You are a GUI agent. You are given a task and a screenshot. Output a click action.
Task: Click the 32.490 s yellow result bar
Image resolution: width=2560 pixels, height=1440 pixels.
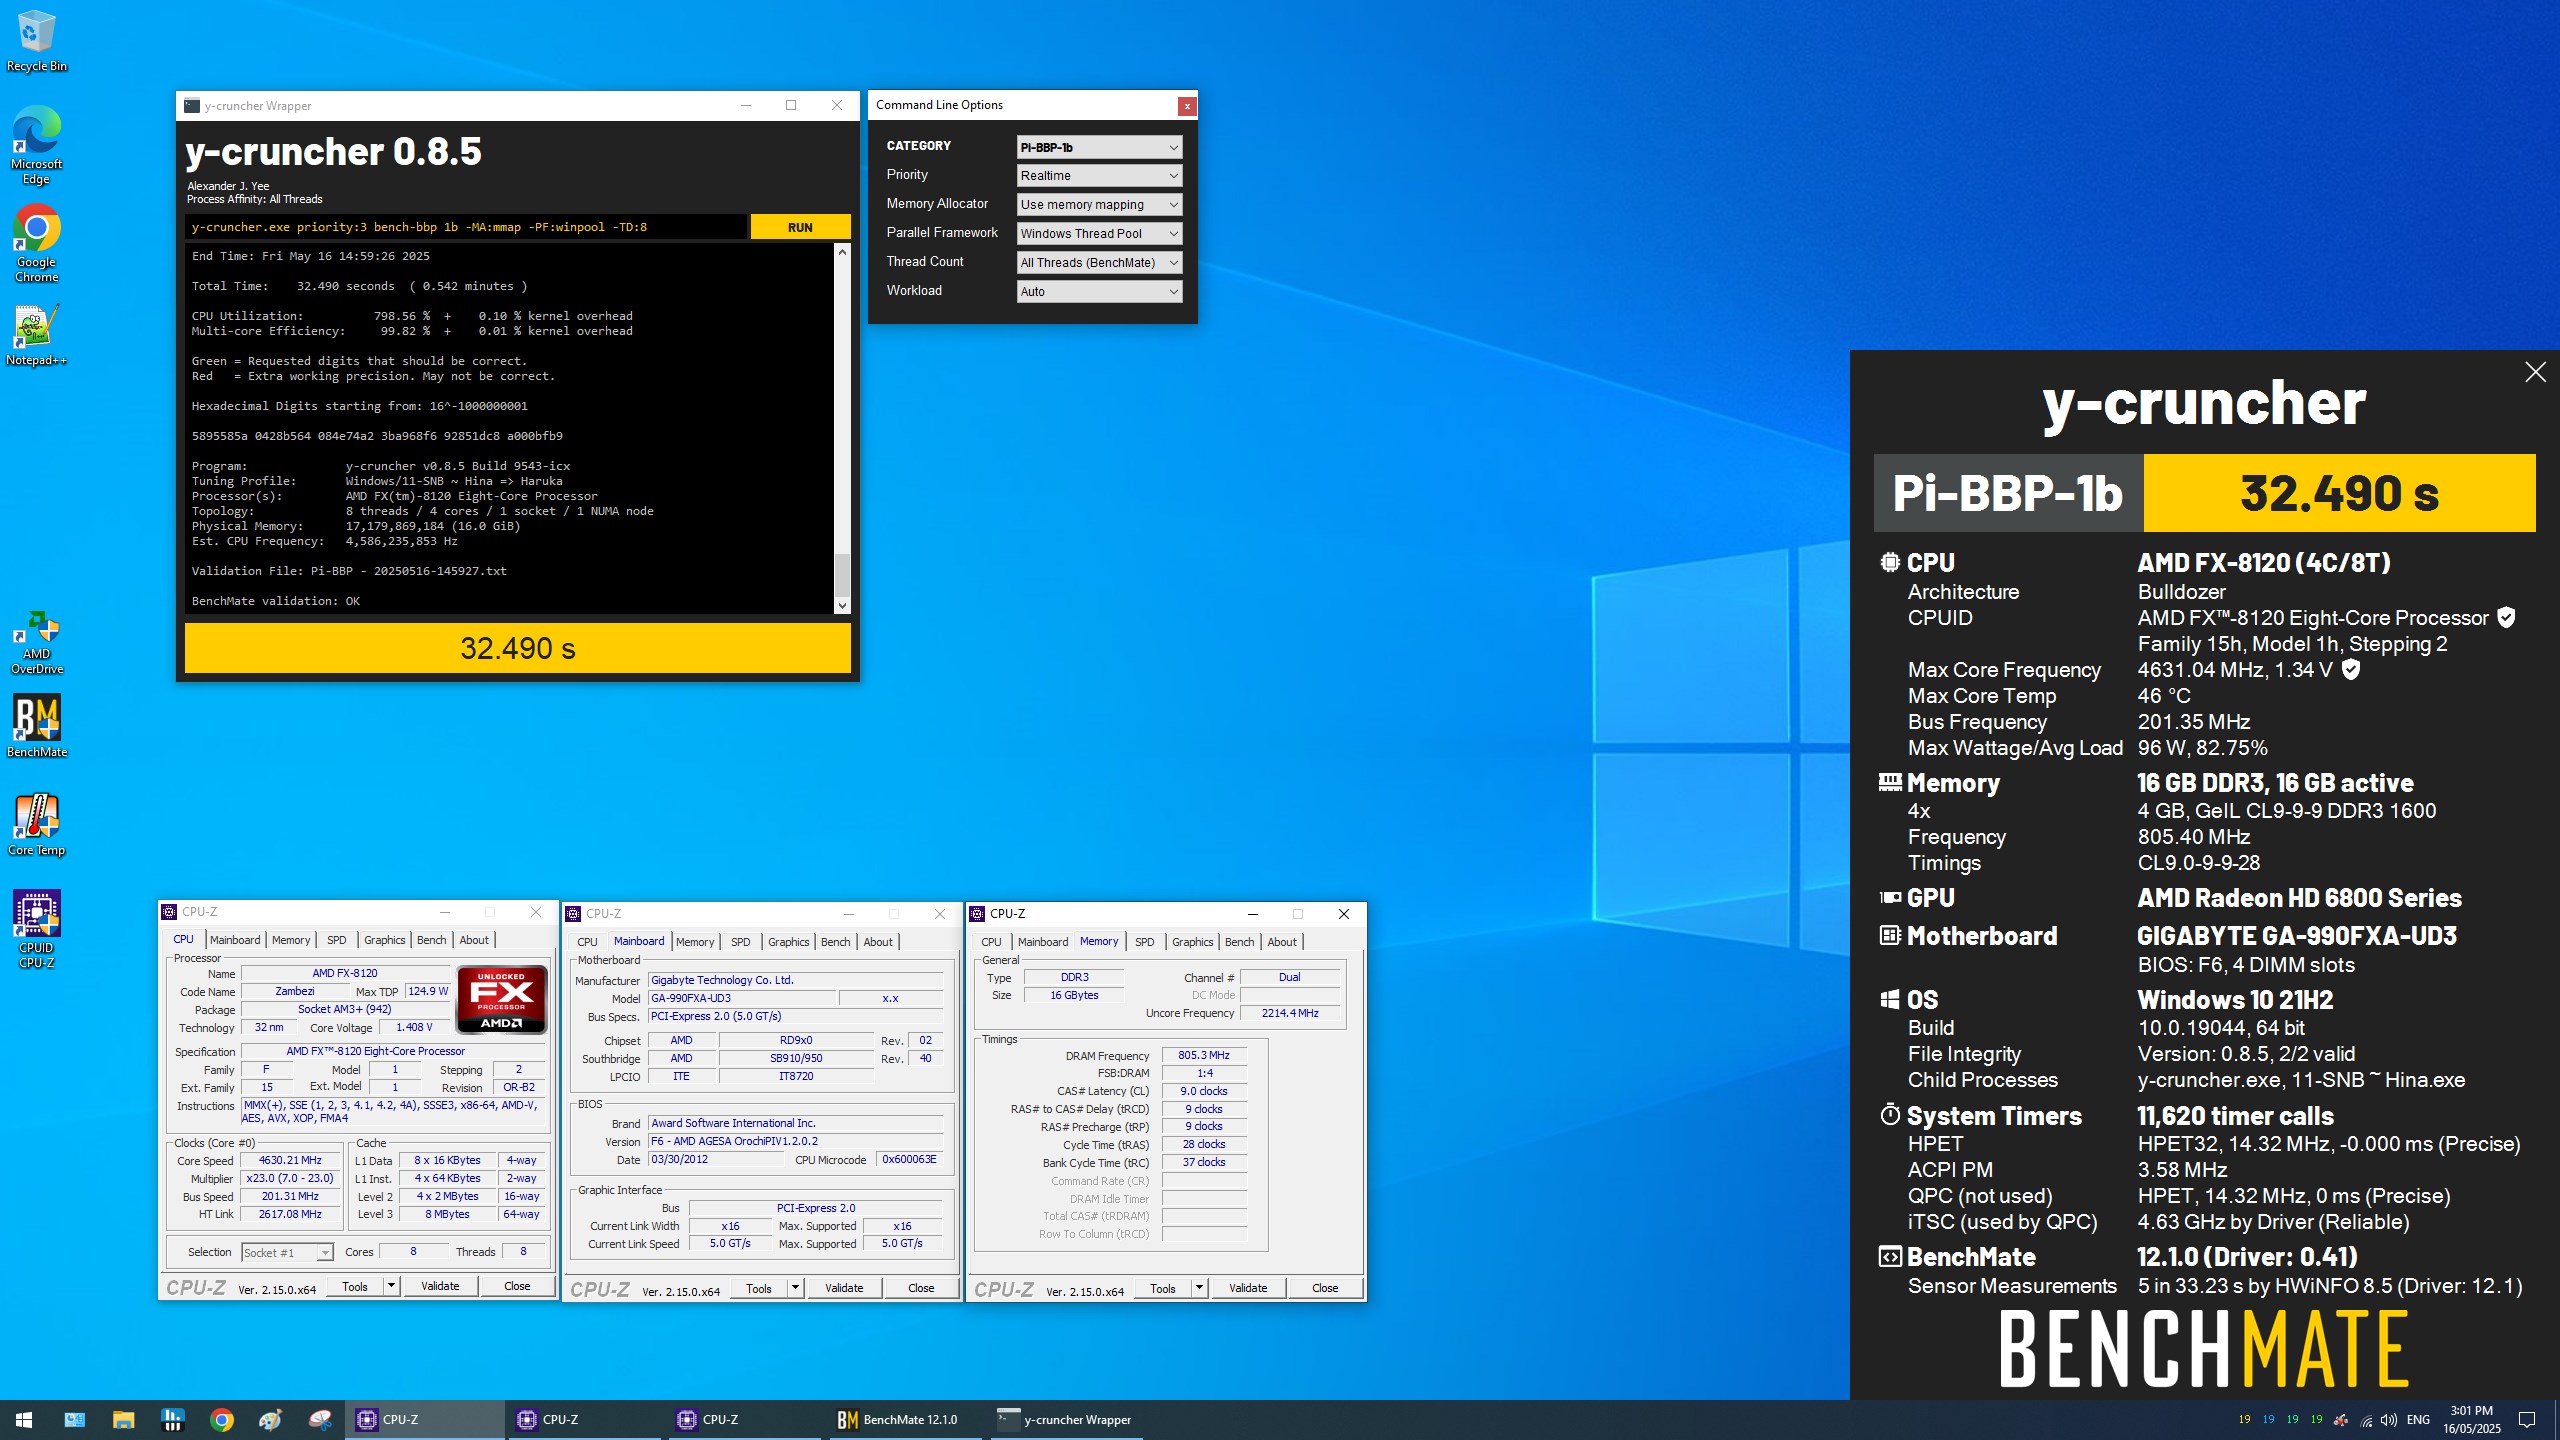[x=518, y=648]
